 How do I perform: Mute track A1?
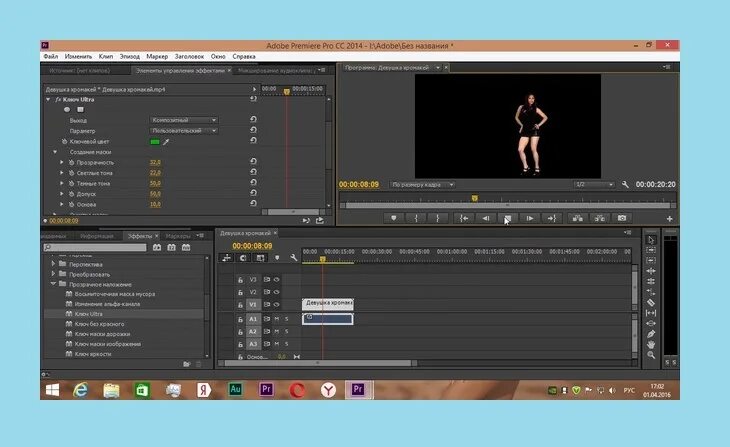[277, 319]
